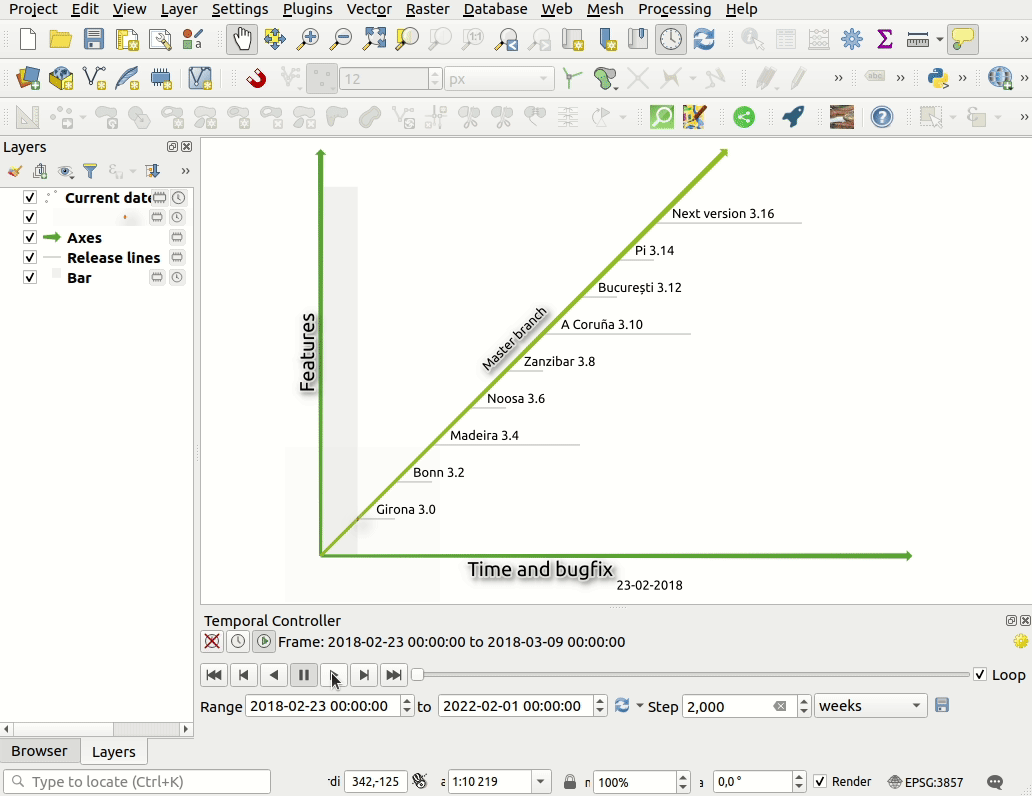Viewport: 1032px width, 796px height.
Task: Open the weeks step unit dropdown
Action: click(871, 706)
